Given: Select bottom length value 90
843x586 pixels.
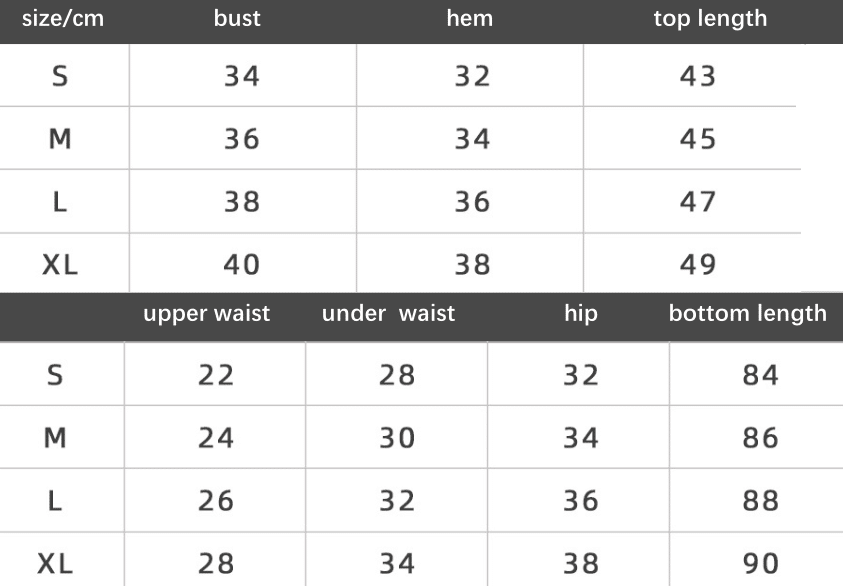Looking at the screenshot, I should point(761,563).
